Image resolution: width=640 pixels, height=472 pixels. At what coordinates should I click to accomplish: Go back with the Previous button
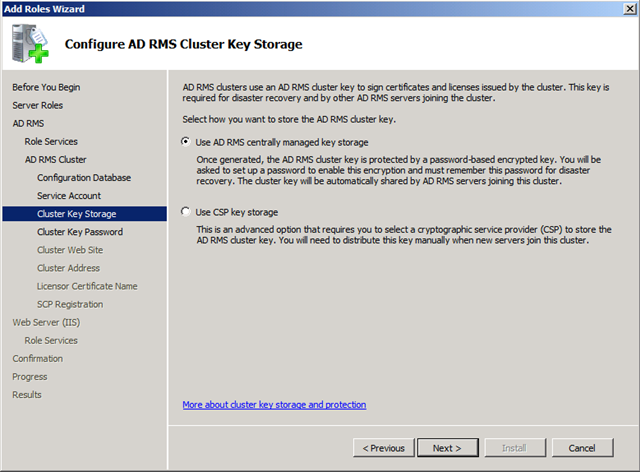click(384, 448)
